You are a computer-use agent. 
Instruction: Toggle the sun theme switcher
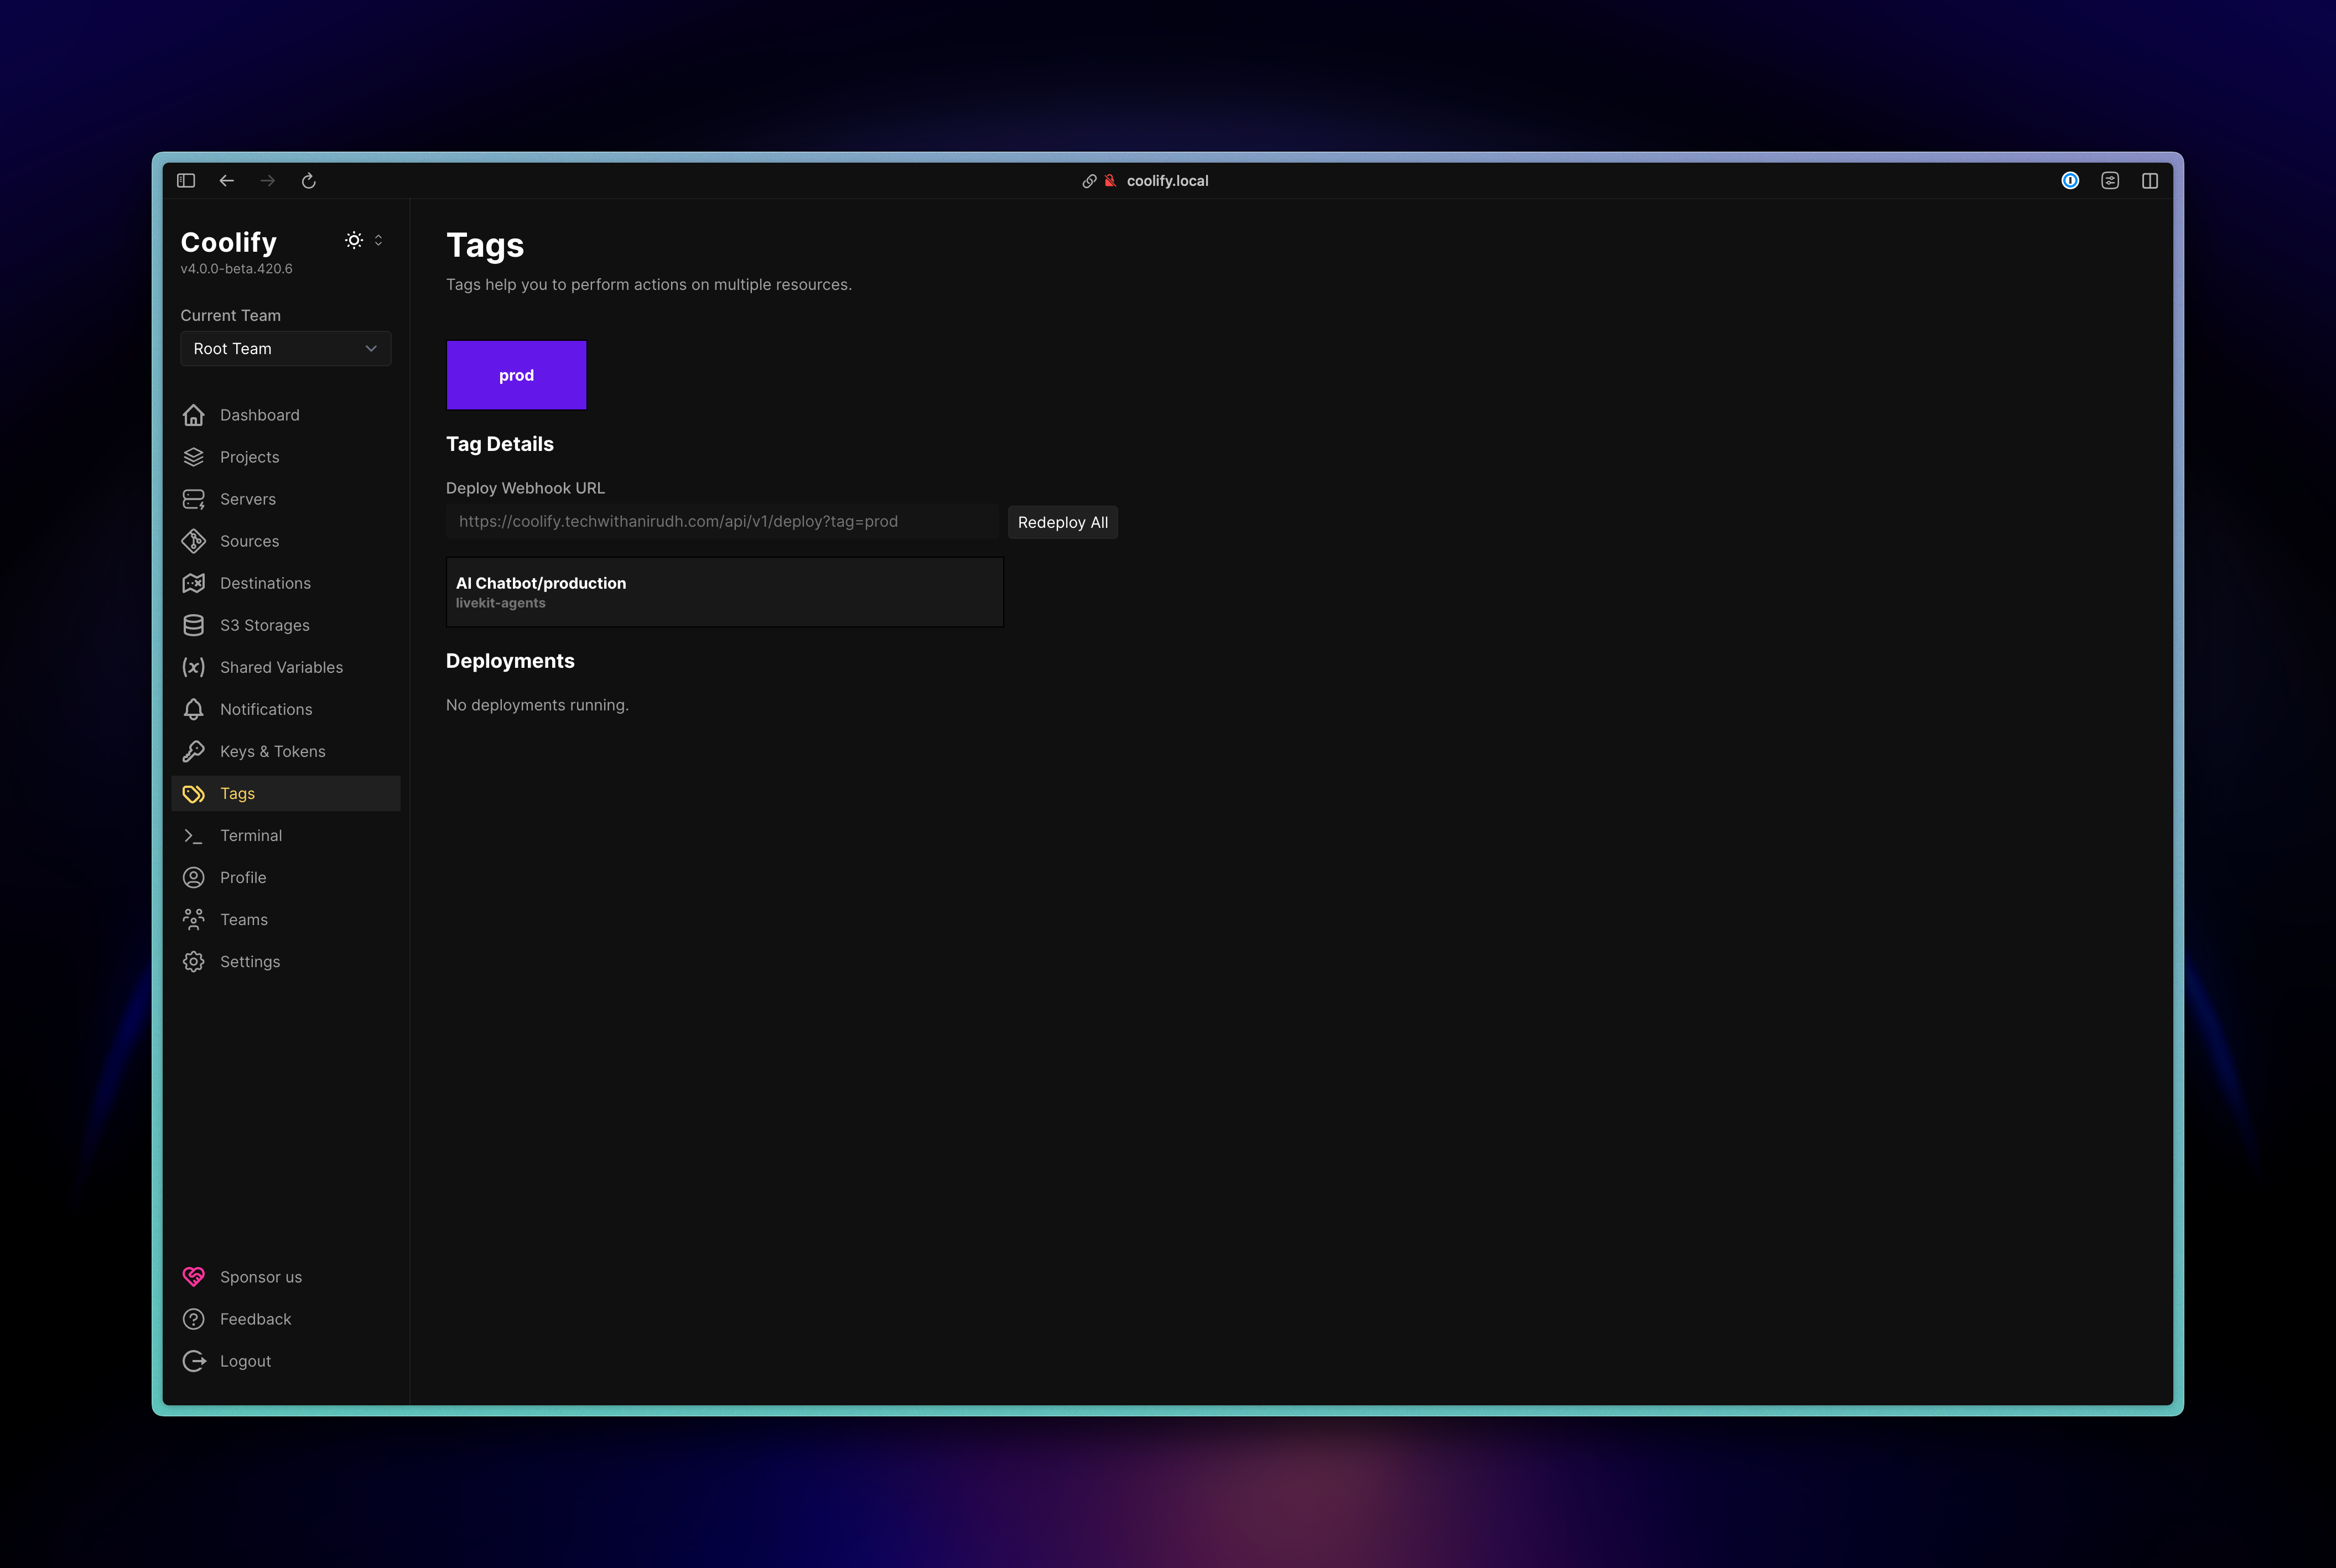[x=354, y=240]
